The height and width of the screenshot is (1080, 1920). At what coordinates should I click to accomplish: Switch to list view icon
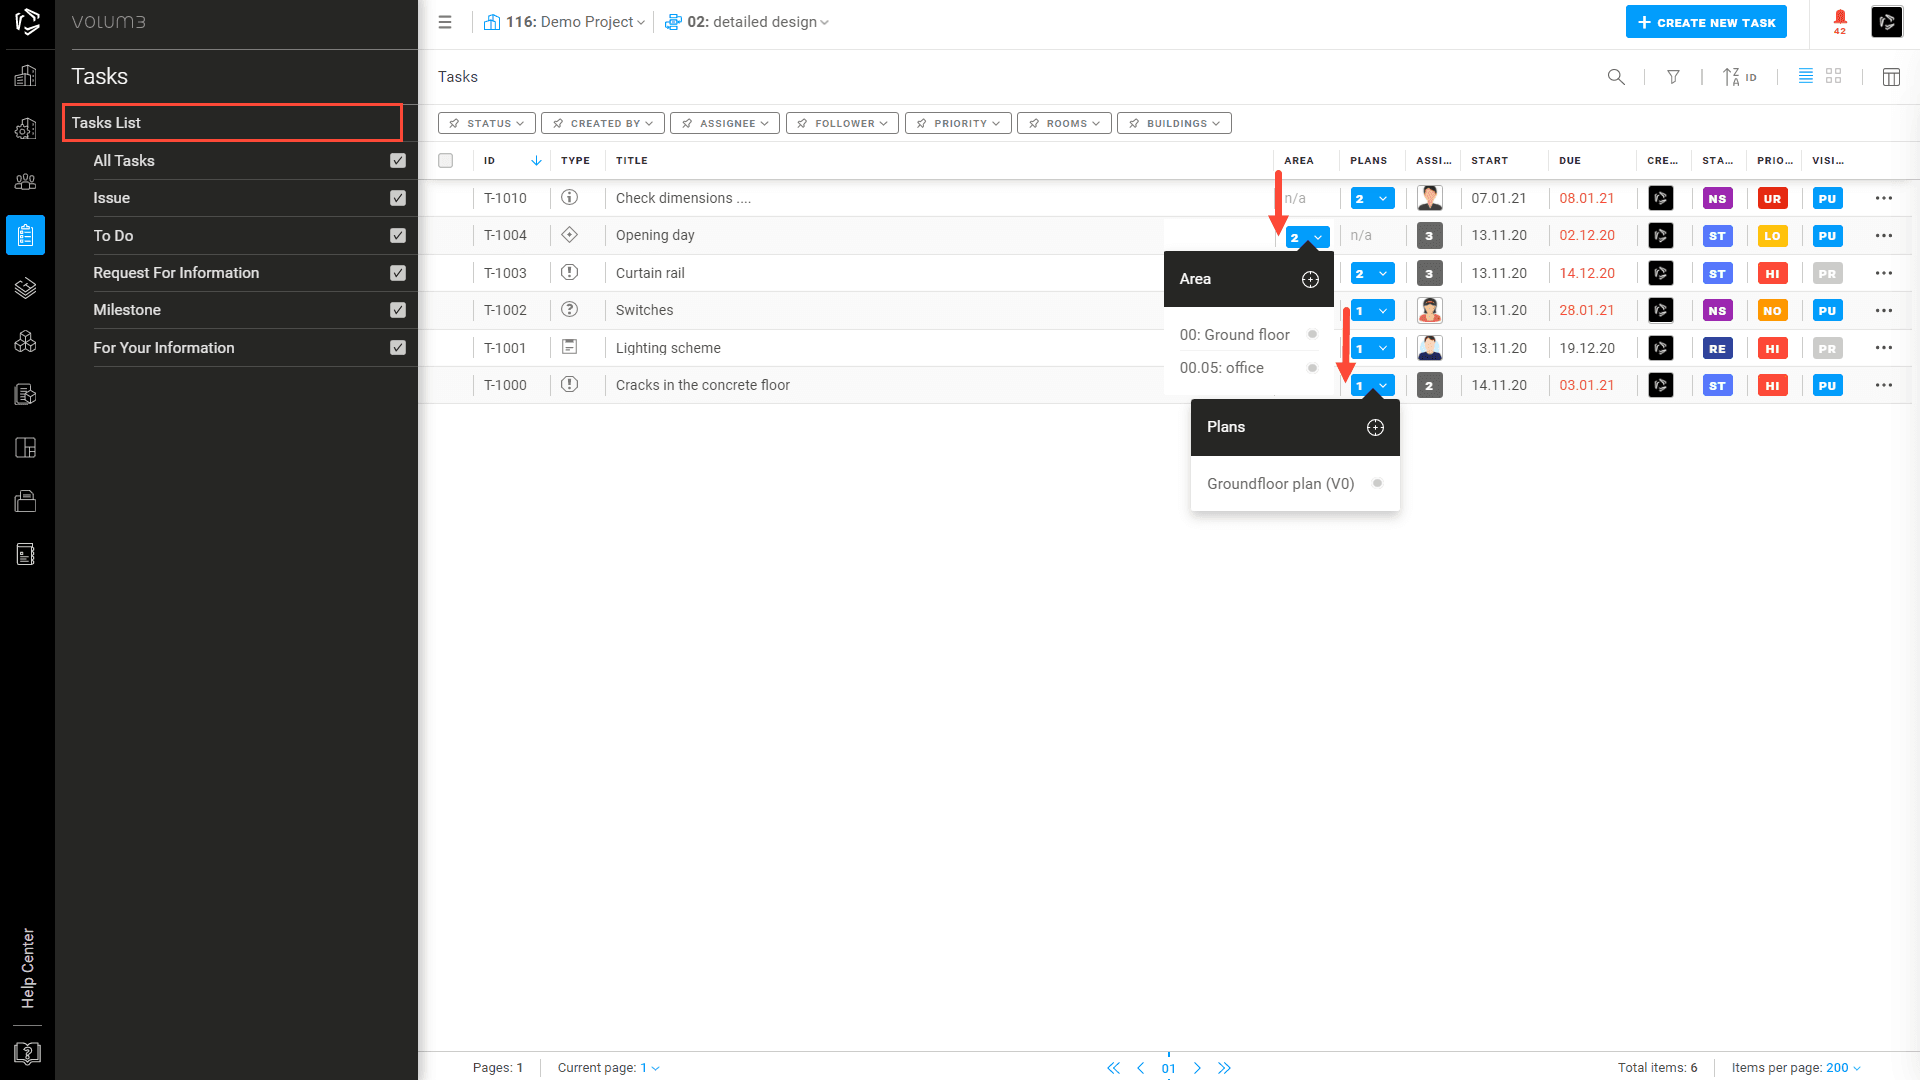(x=1806, y=76)
